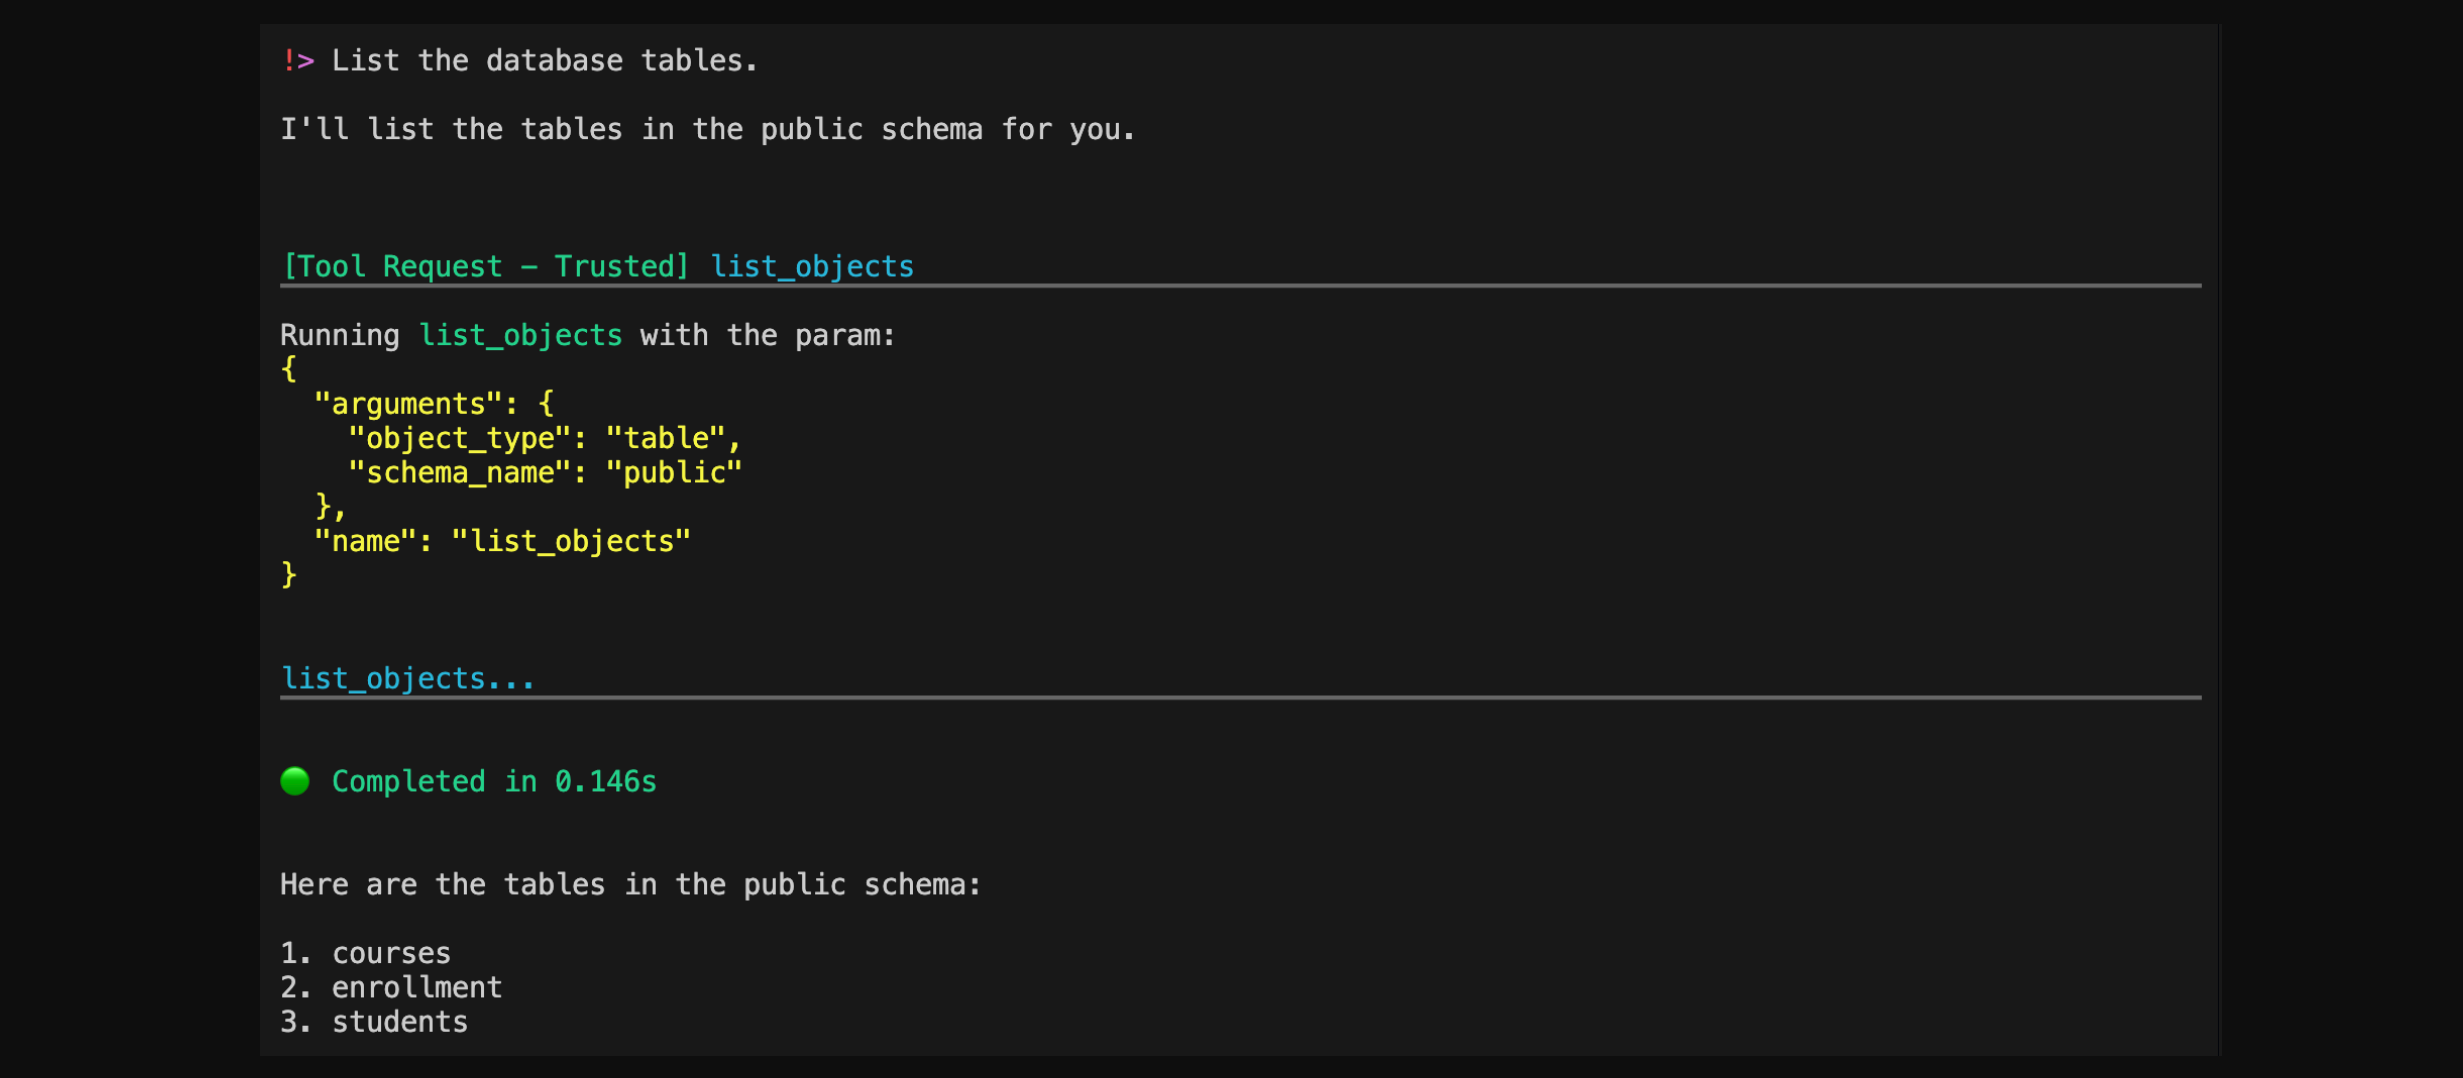The image size is (2463, 1078).
Task: Click the closing curly brace of the JSON
Action: tap(289, 575)
